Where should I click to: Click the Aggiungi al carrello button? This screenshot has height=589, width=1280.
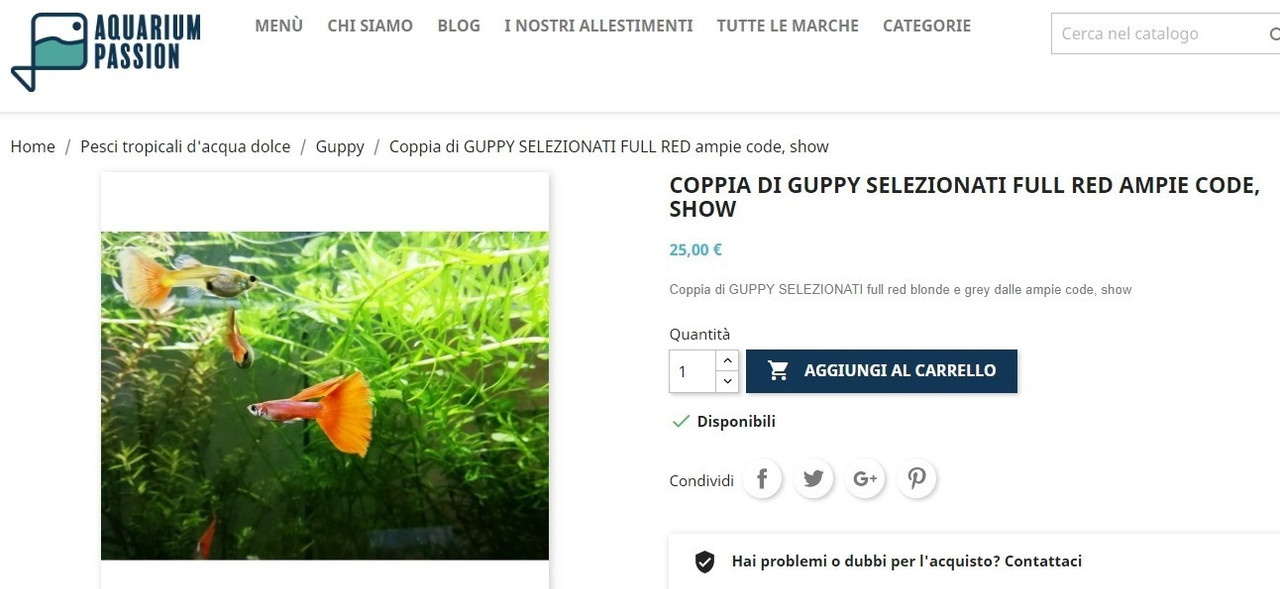click(881, 371)
